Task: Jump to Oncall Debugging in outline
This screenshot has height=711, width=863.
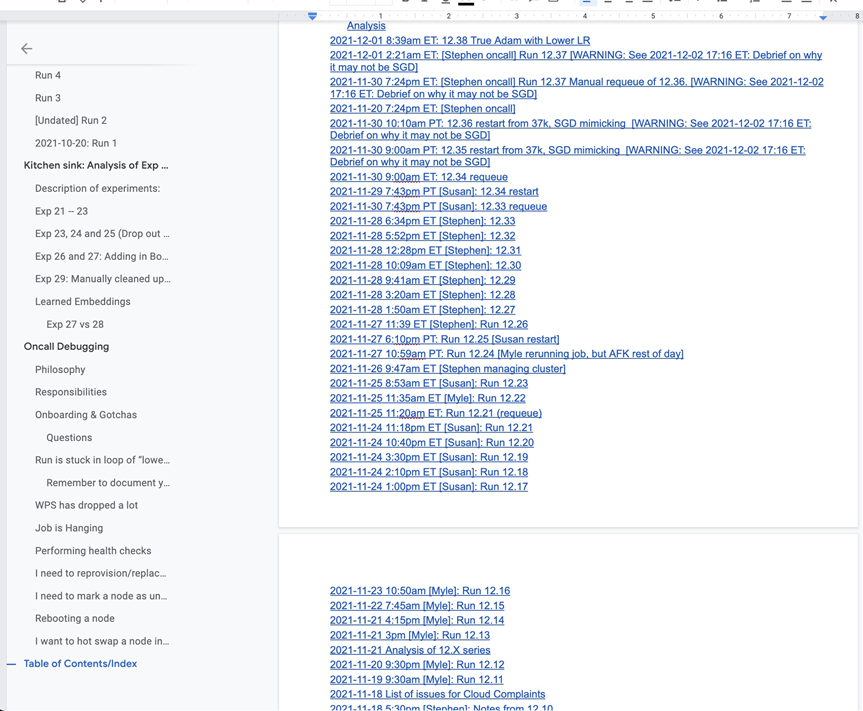Action: (66, 347)
